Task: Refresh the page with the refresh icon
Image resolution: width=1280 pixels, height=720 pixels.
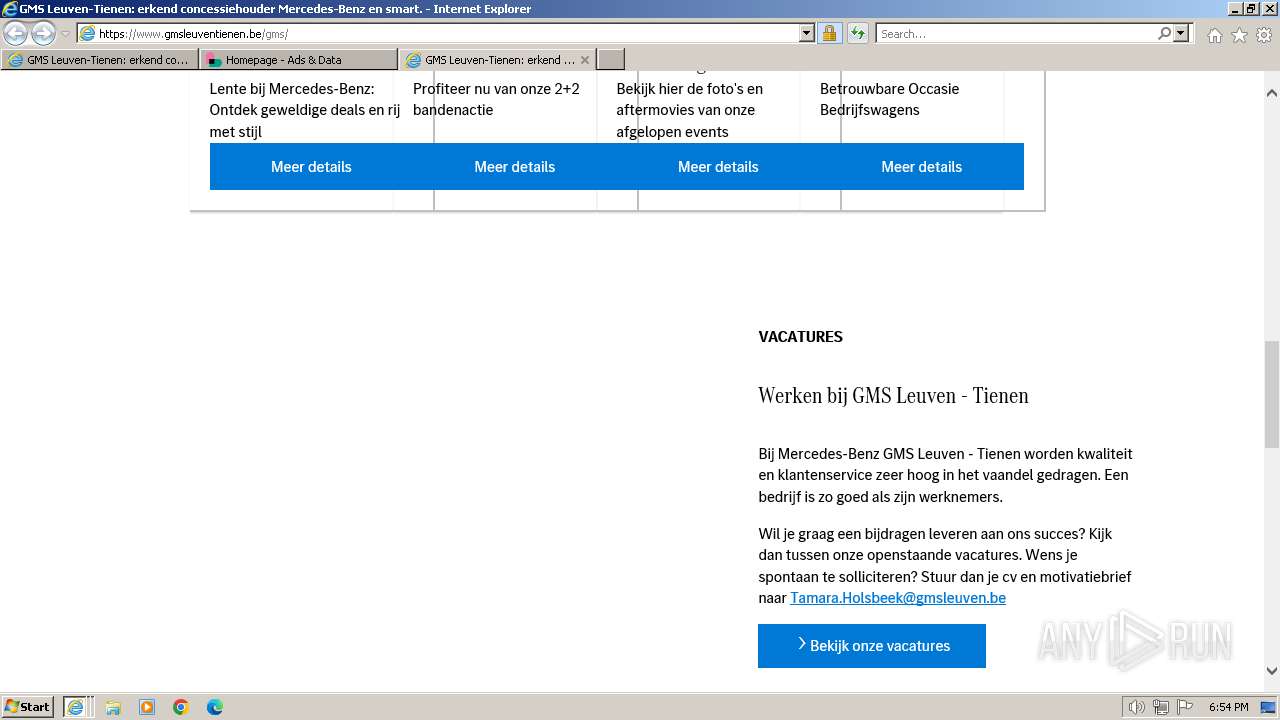Action: pos(858,33)
